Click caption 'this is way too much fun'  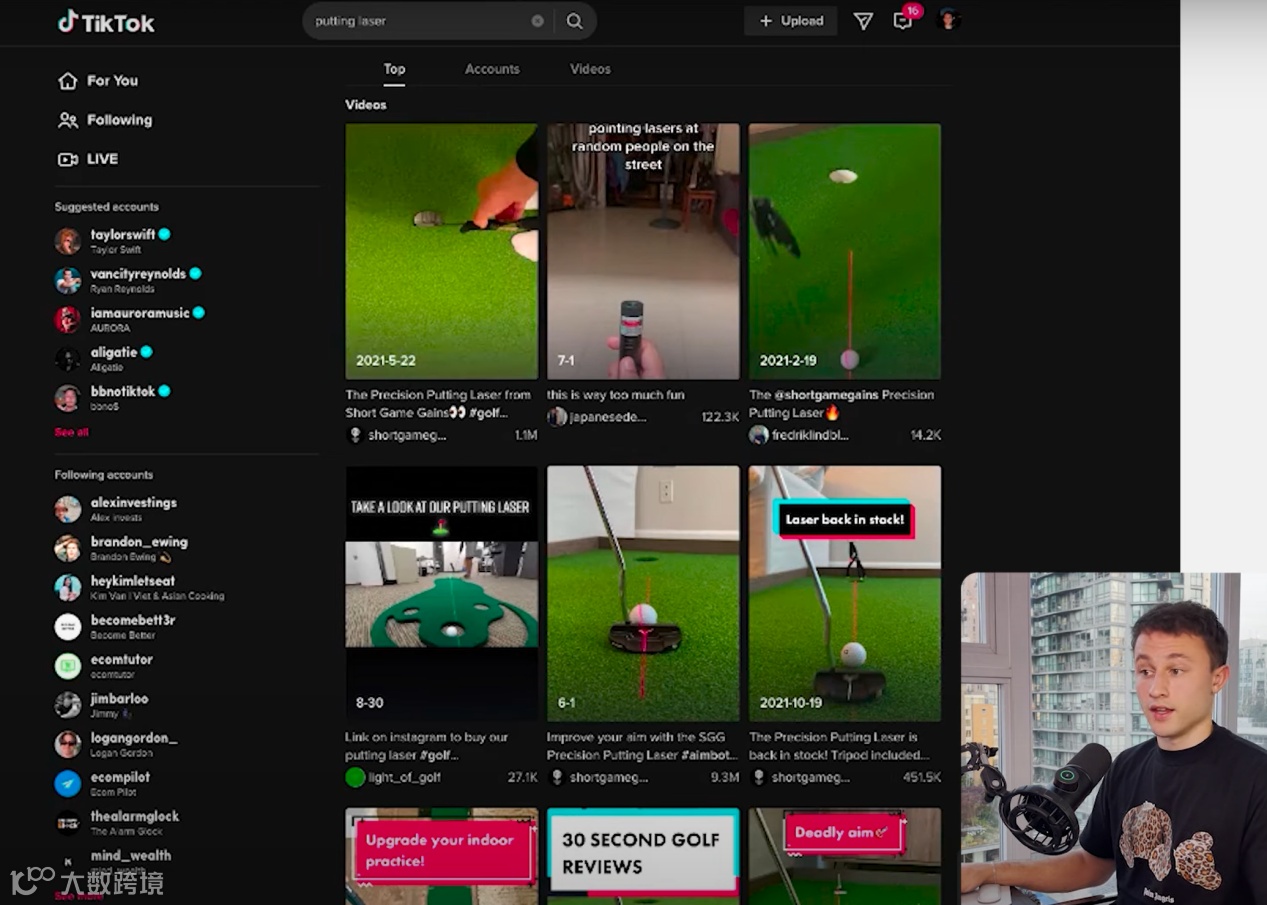coord(616,395)
